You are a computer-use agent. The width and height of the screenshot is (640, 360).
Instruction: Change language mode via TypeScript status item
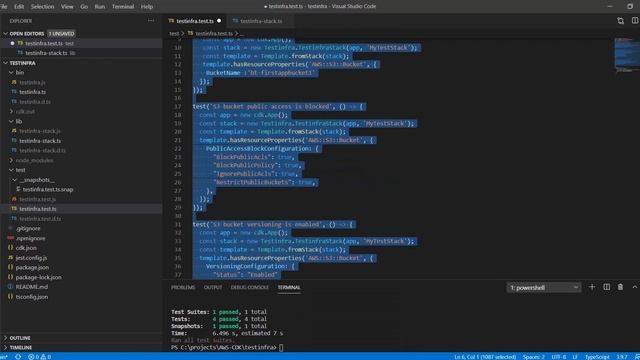597,357
